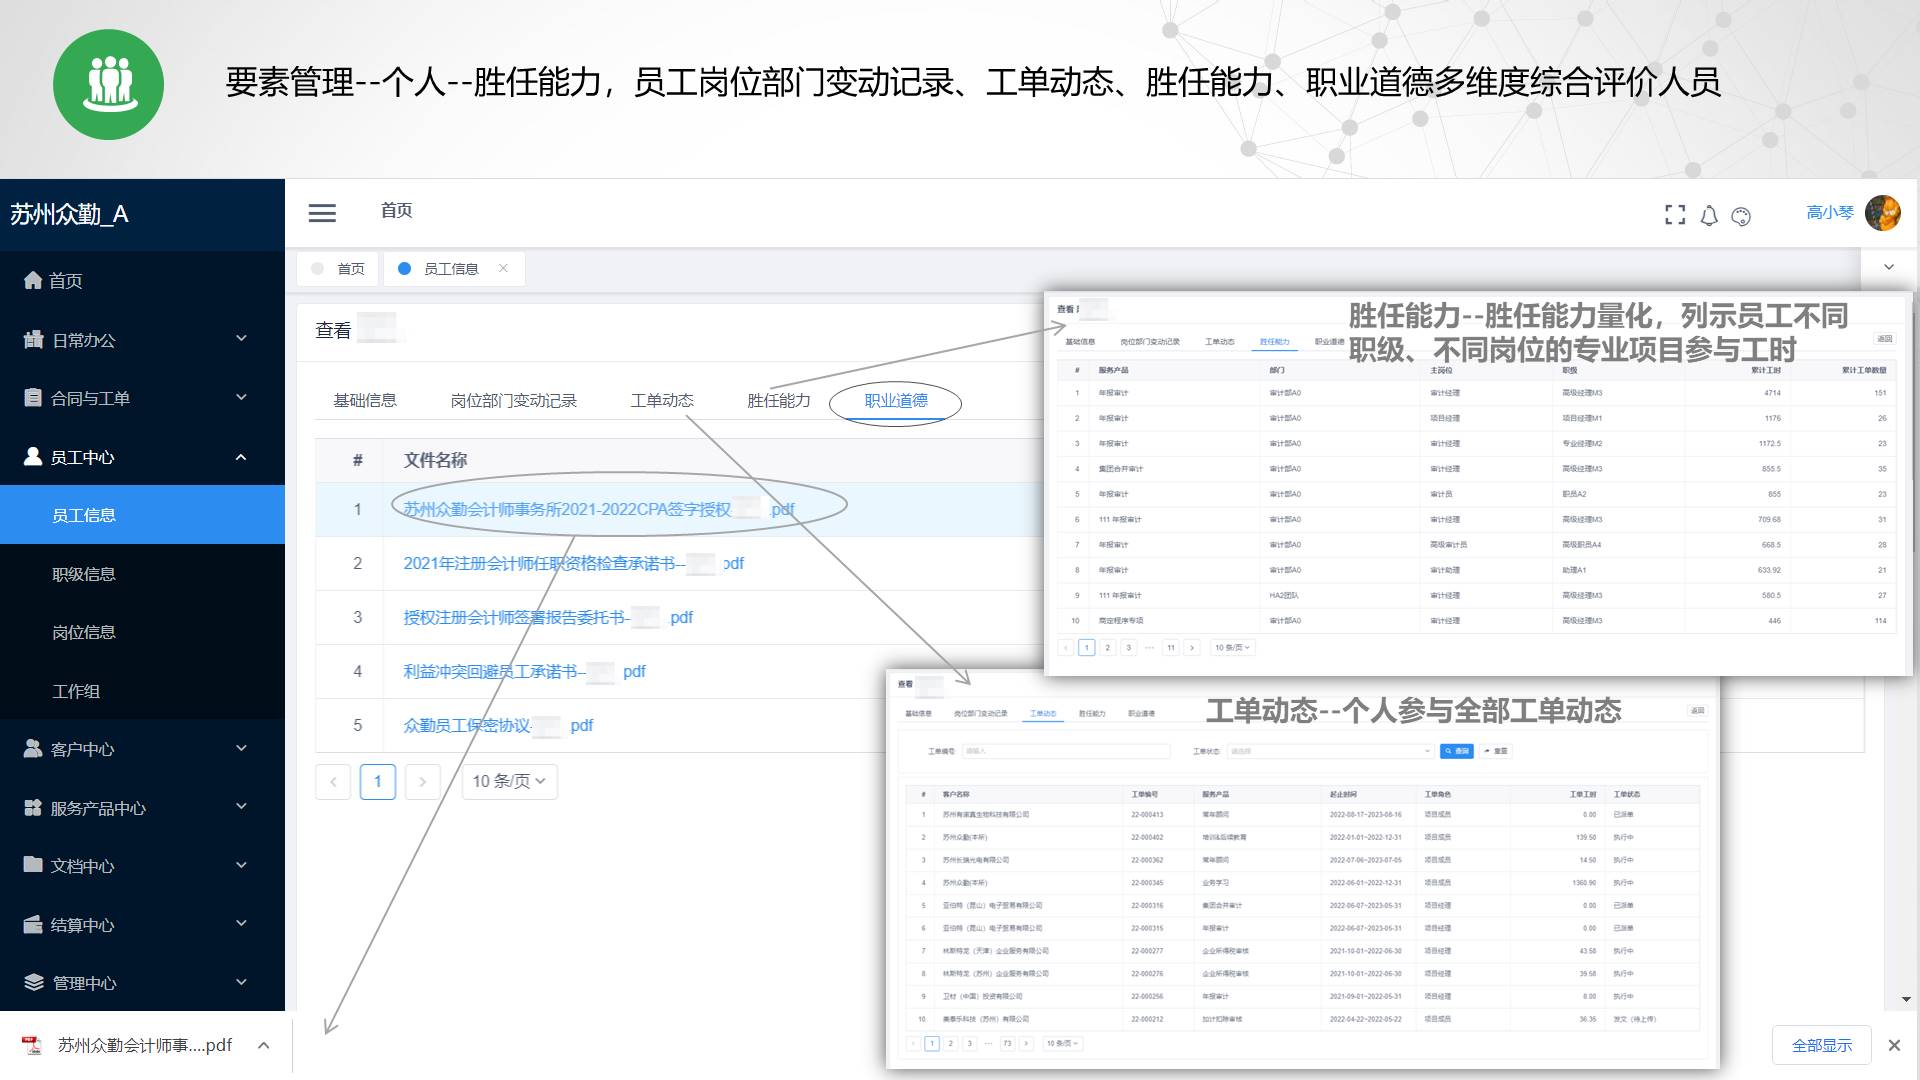
Task: Open the 授权注册会计师签署报告委托书 PDF link
Action: pyautogui.click(x=548, y=618)
